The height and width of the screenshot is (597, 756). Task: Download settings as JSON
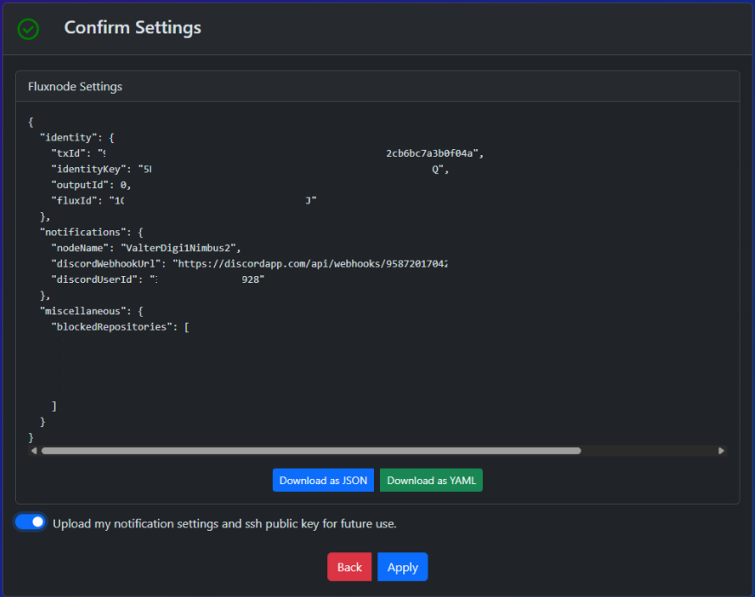323,480
